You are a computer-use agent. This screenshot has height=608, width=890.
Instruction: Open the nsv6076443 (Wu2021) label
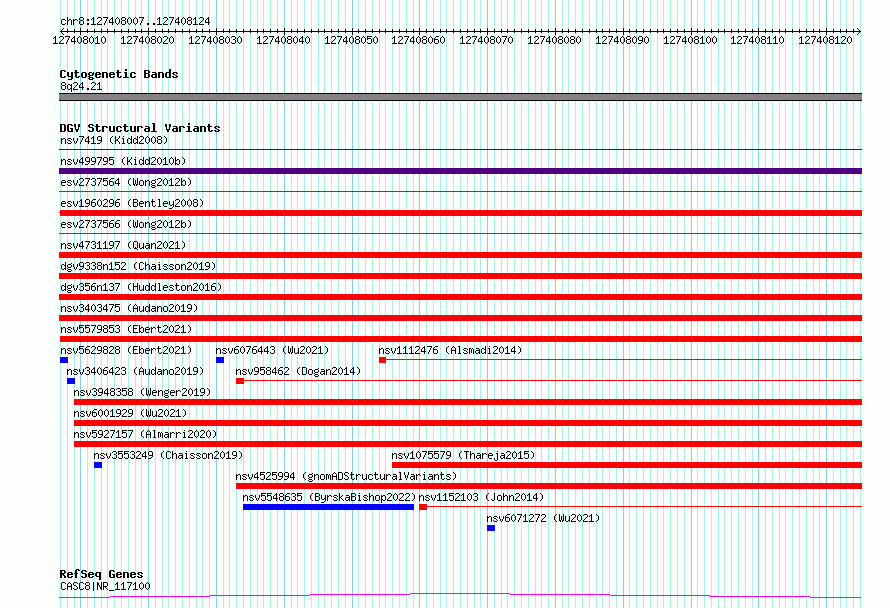click(272, 350)
